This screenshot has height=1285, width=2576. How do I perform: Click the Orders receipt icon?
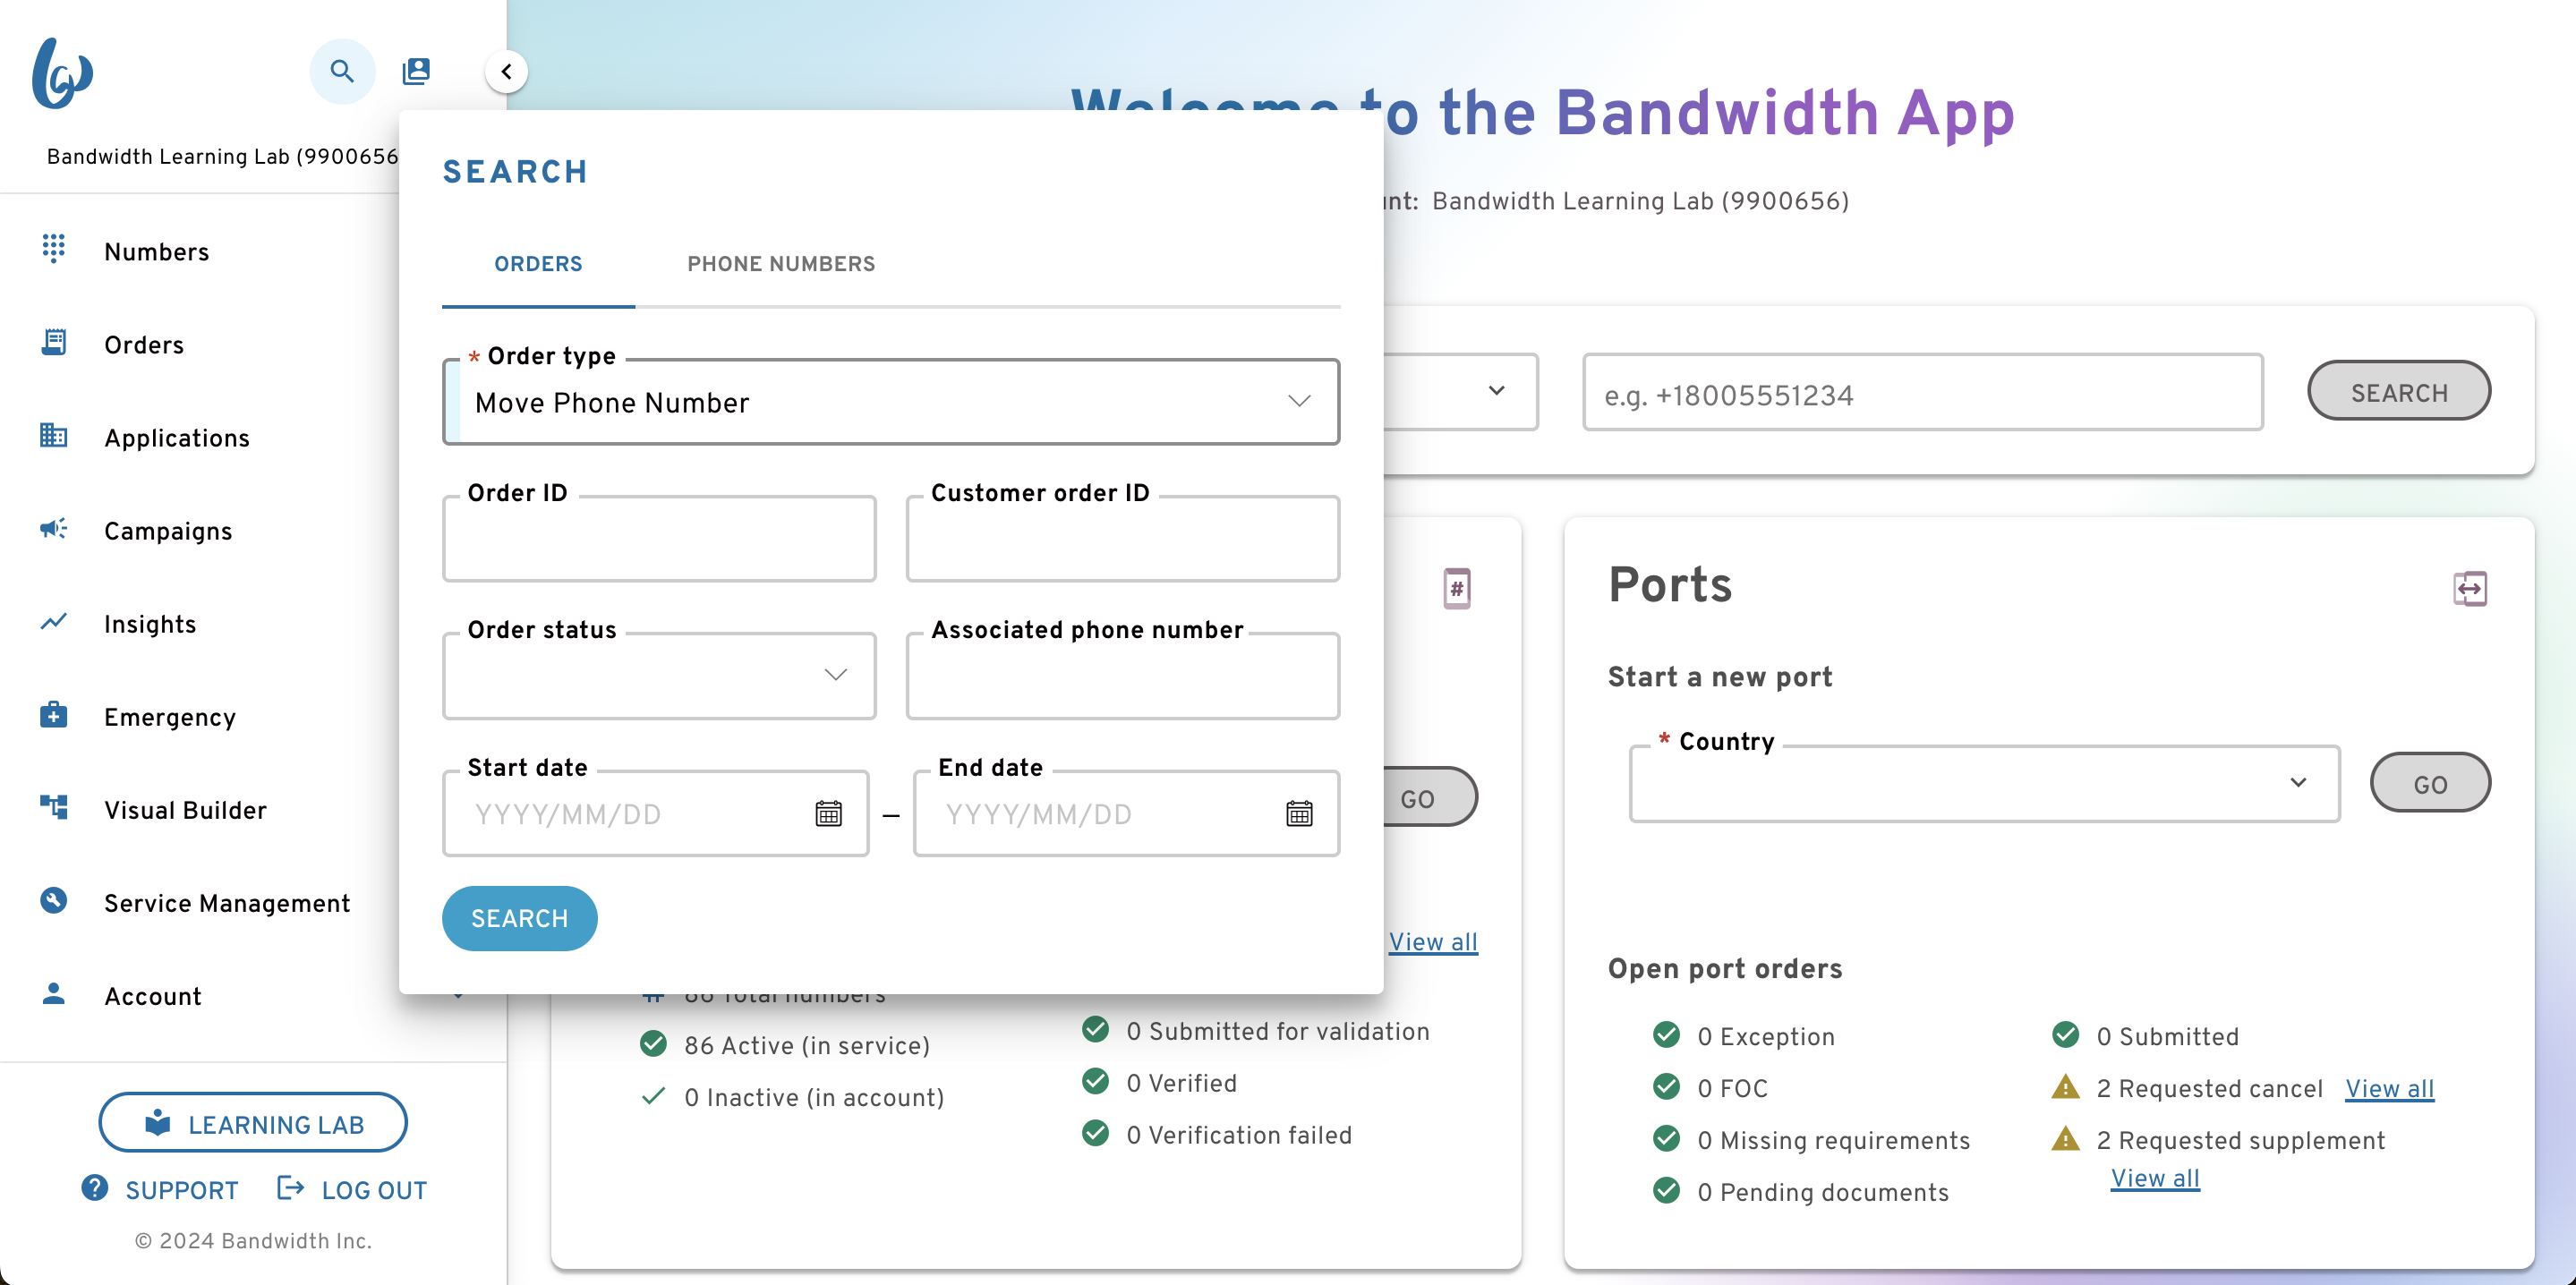(54, 342)
